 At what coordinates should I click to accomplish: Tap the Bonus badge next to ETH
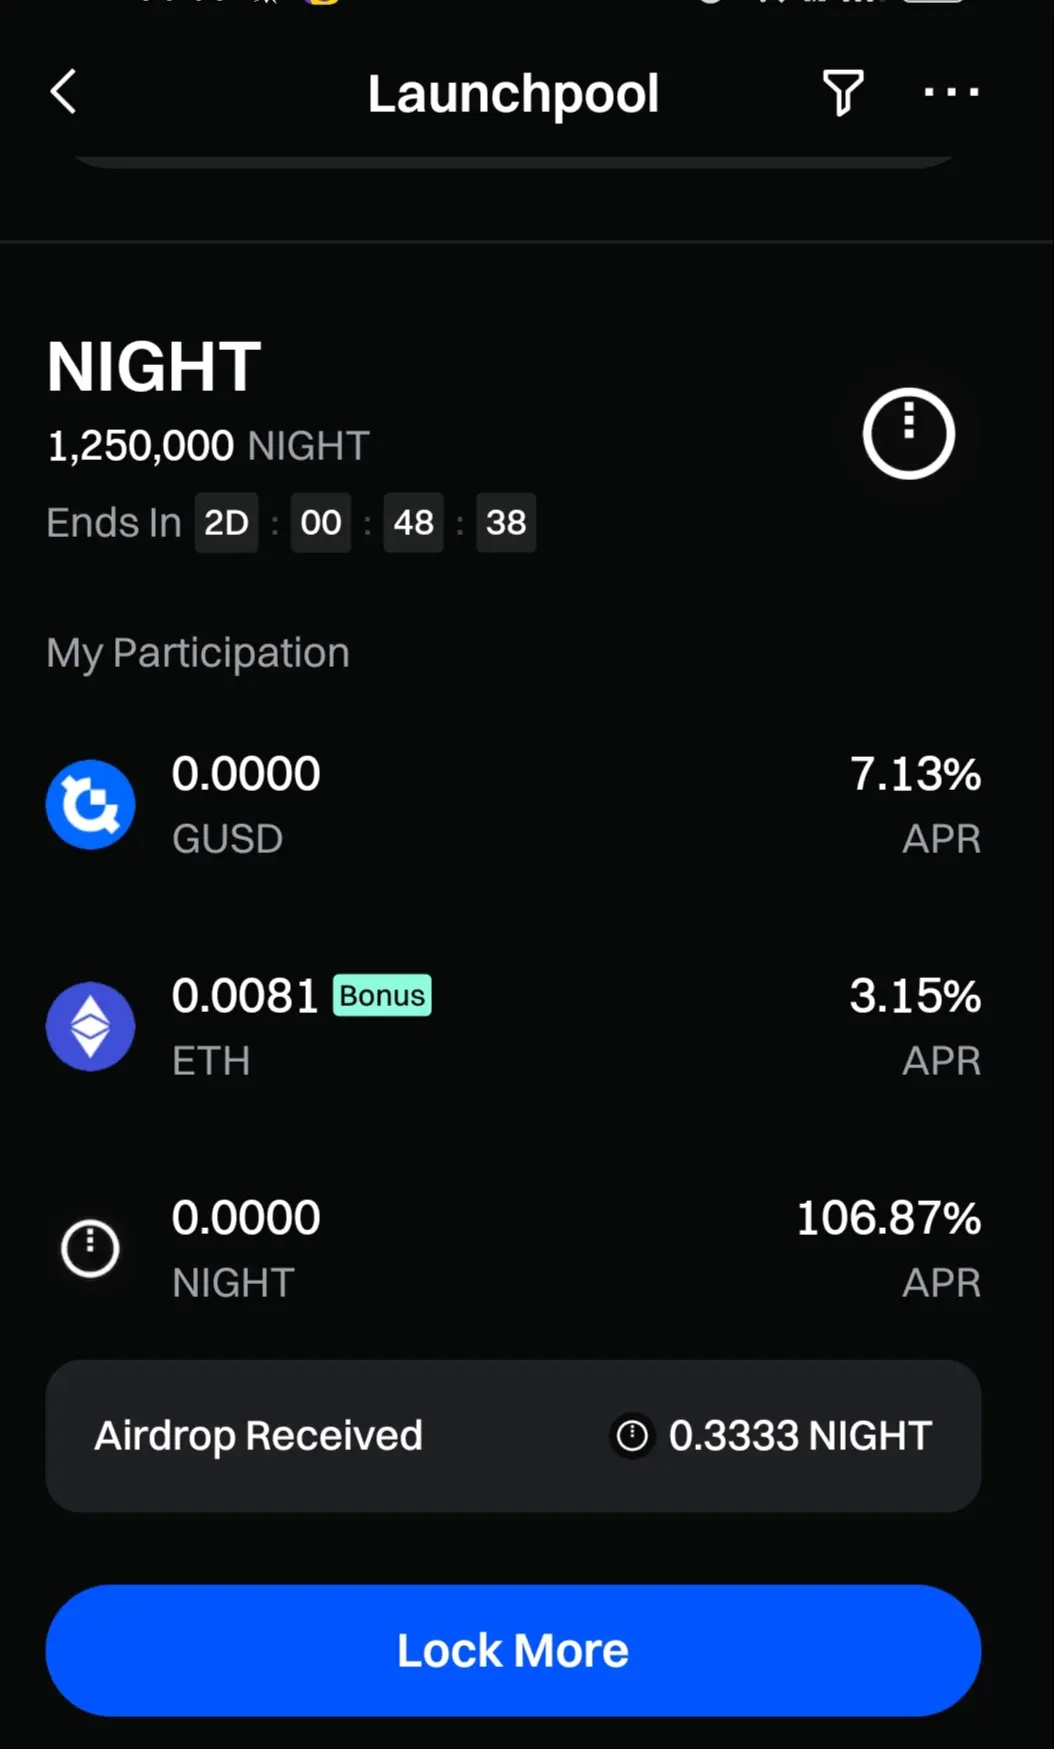[382, 996]
